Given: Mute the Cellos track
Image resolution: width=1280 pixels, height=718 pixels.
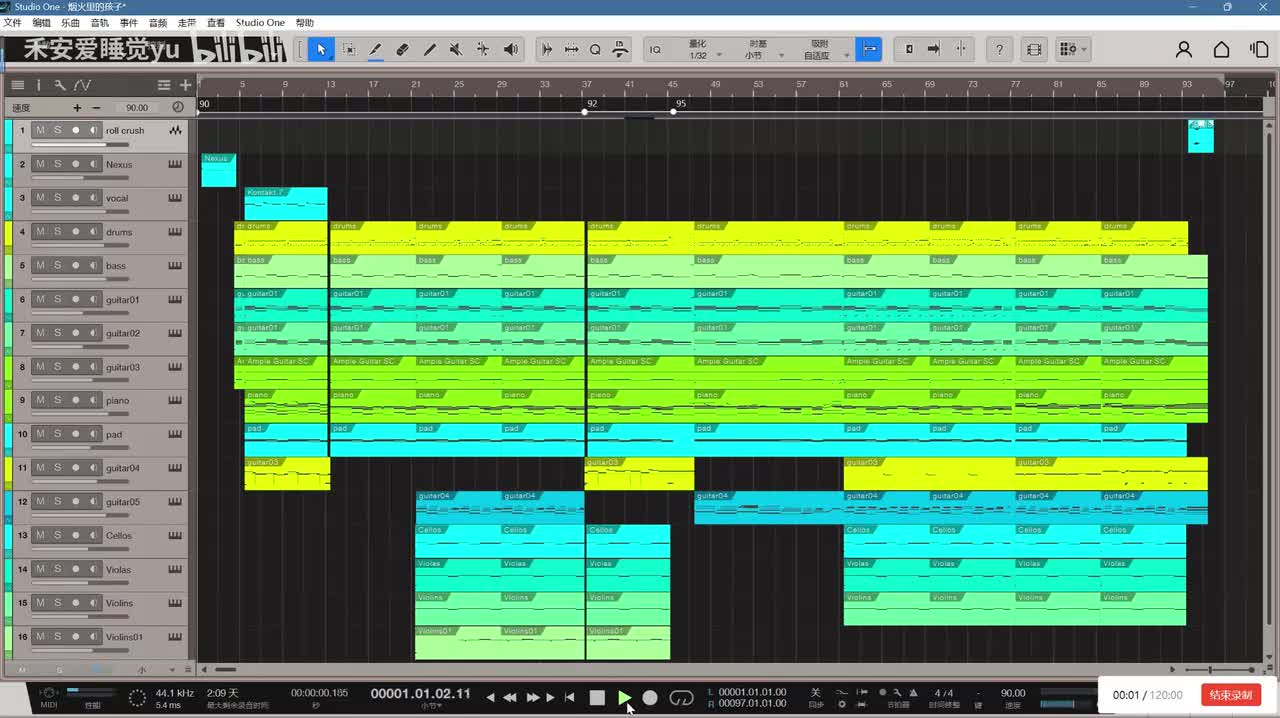Looking at the screenshot, I should (x=40, y=535).
